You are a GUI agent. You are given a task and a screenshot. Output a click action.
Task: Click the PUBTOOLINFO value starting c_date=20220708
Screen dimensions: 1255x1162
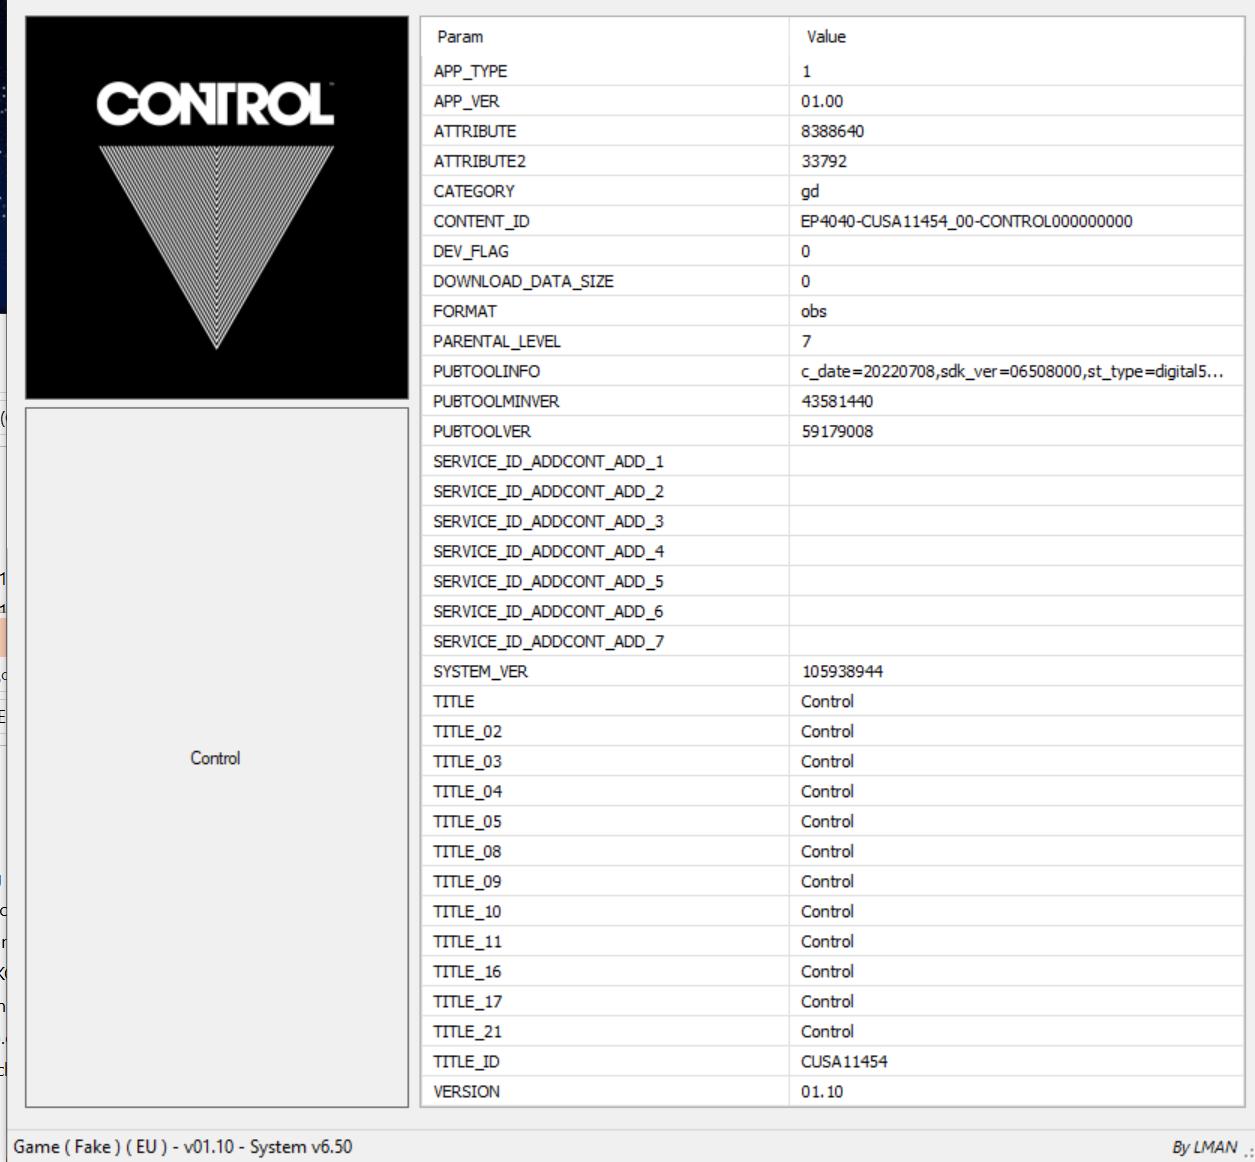(x=1011, y=371)
